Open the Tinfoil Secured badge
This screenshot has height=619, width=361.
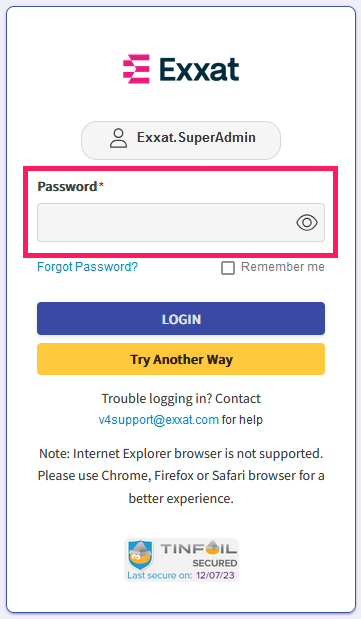pos(181,560)
